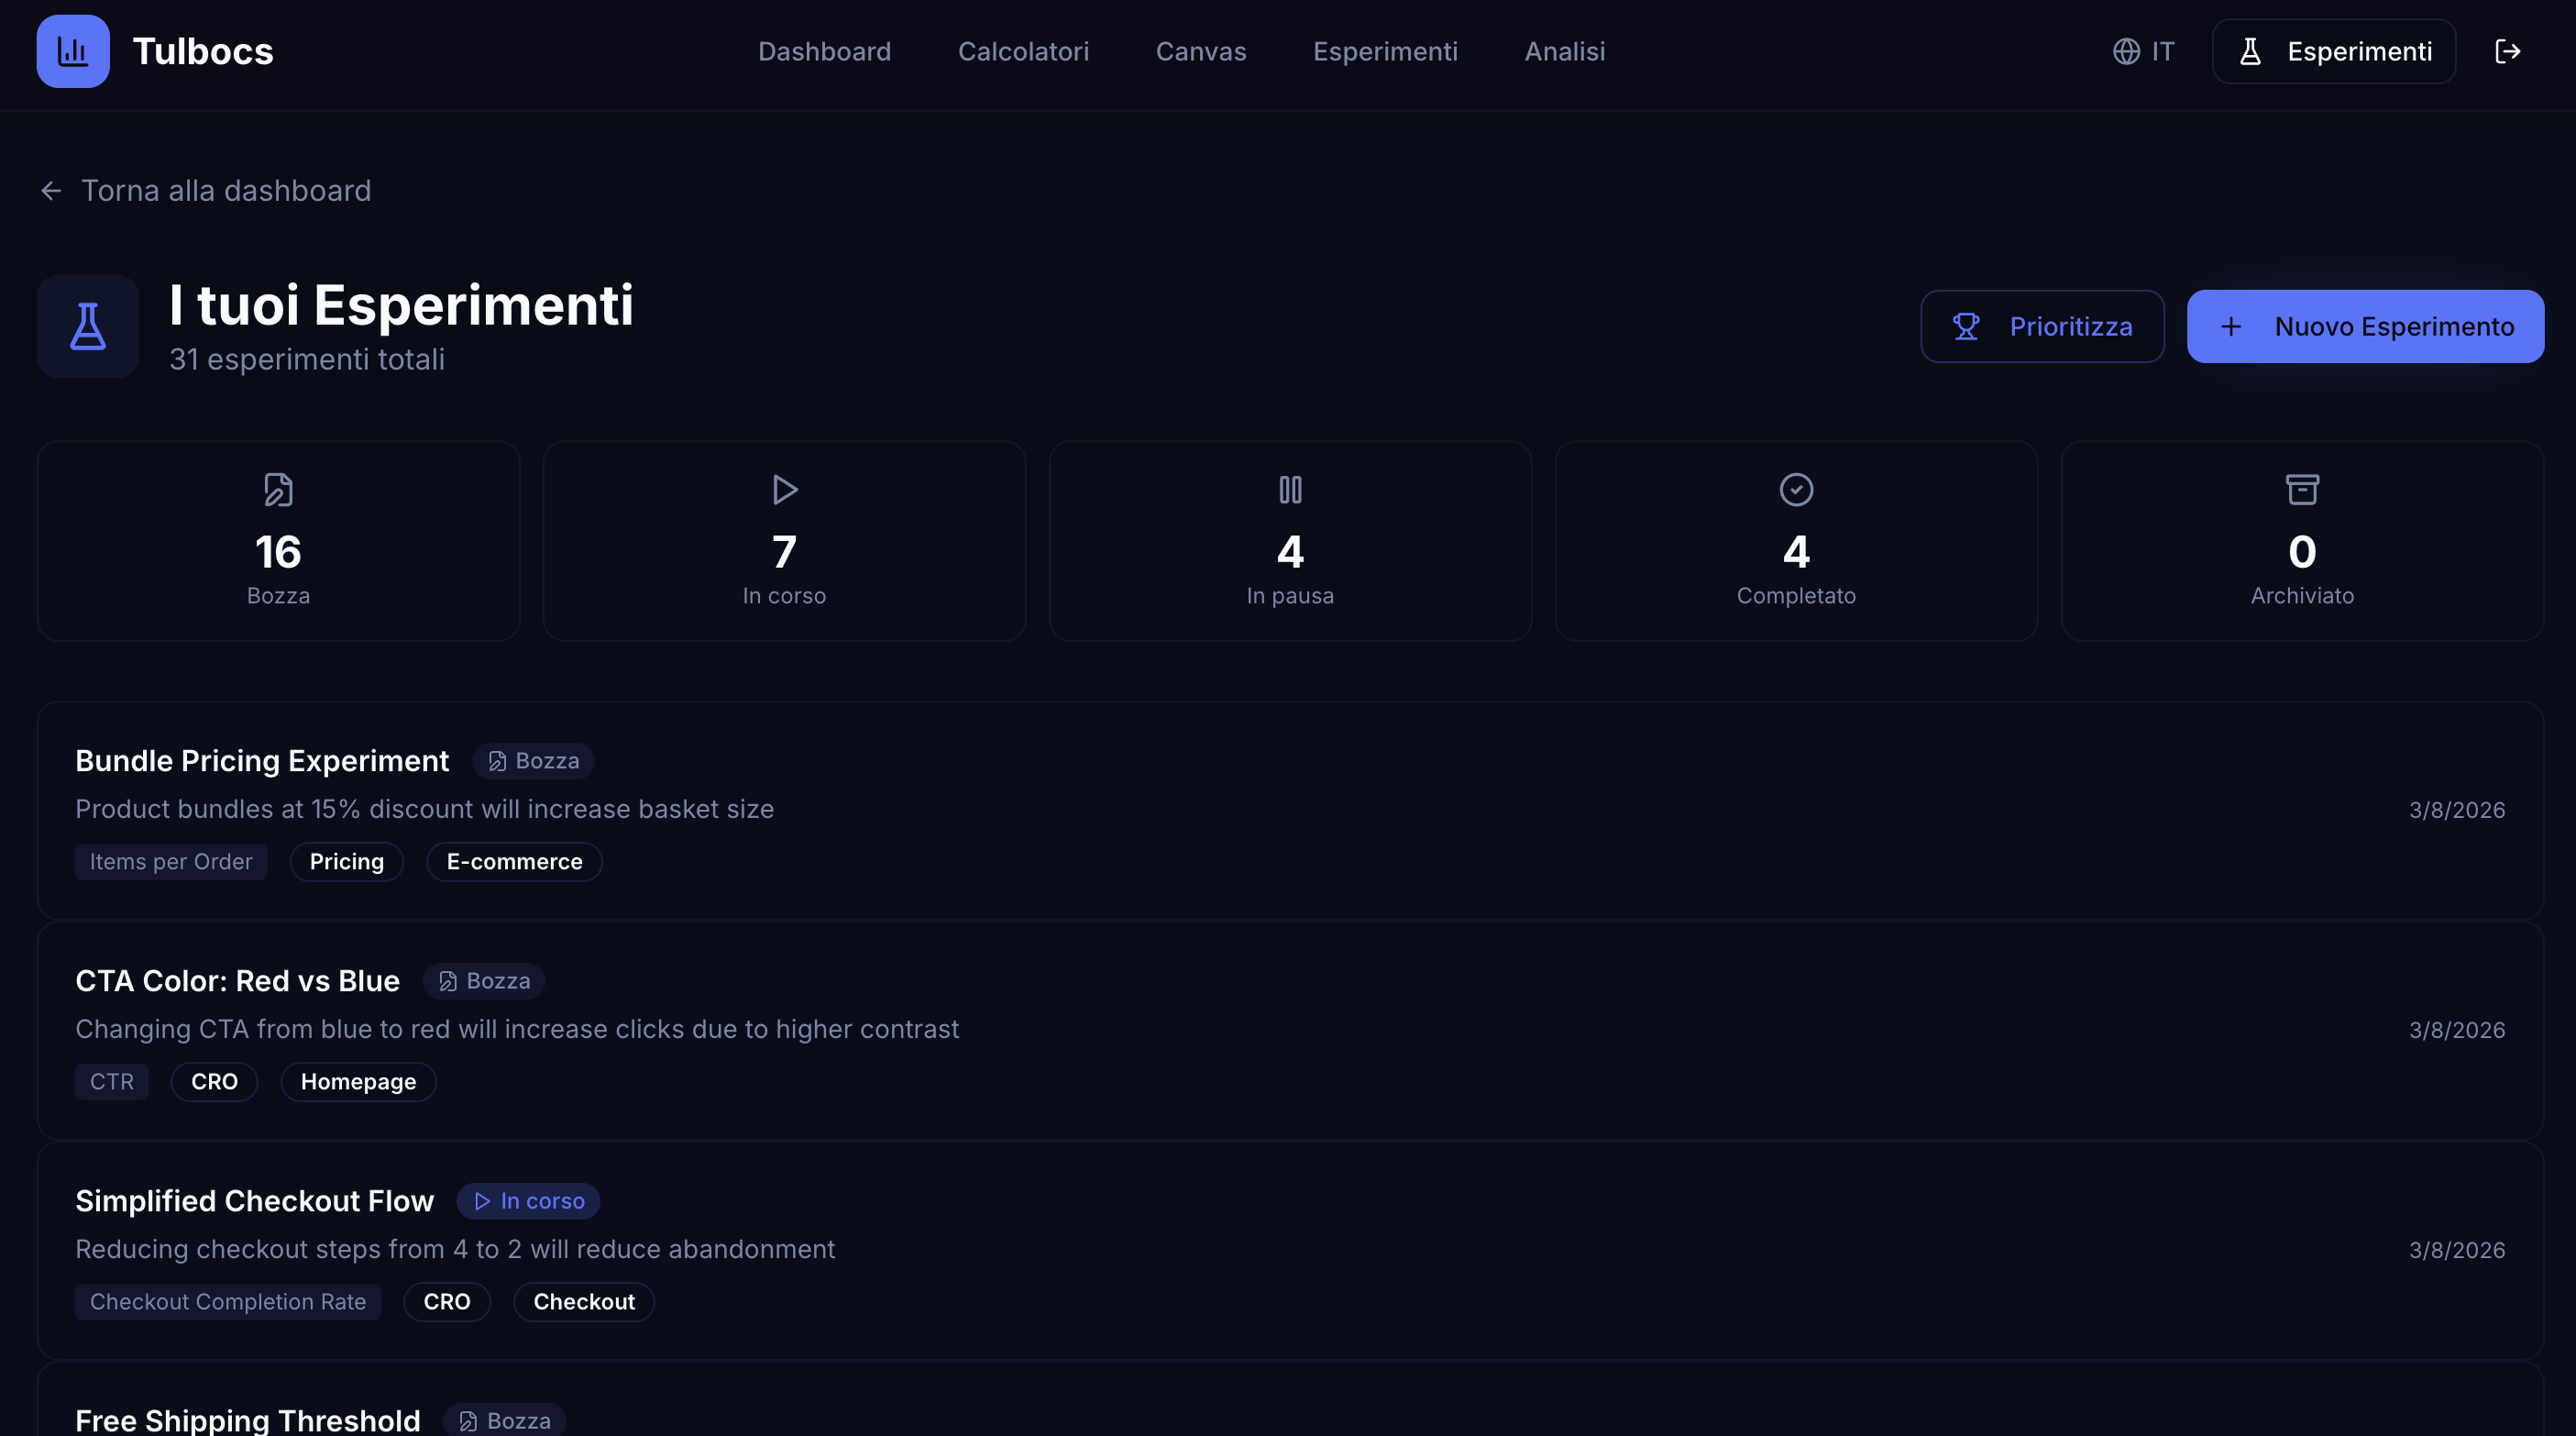2576x1436 pixels.
Task: Click the trophy icon on the Prioritizza button
Action: 1966,327
